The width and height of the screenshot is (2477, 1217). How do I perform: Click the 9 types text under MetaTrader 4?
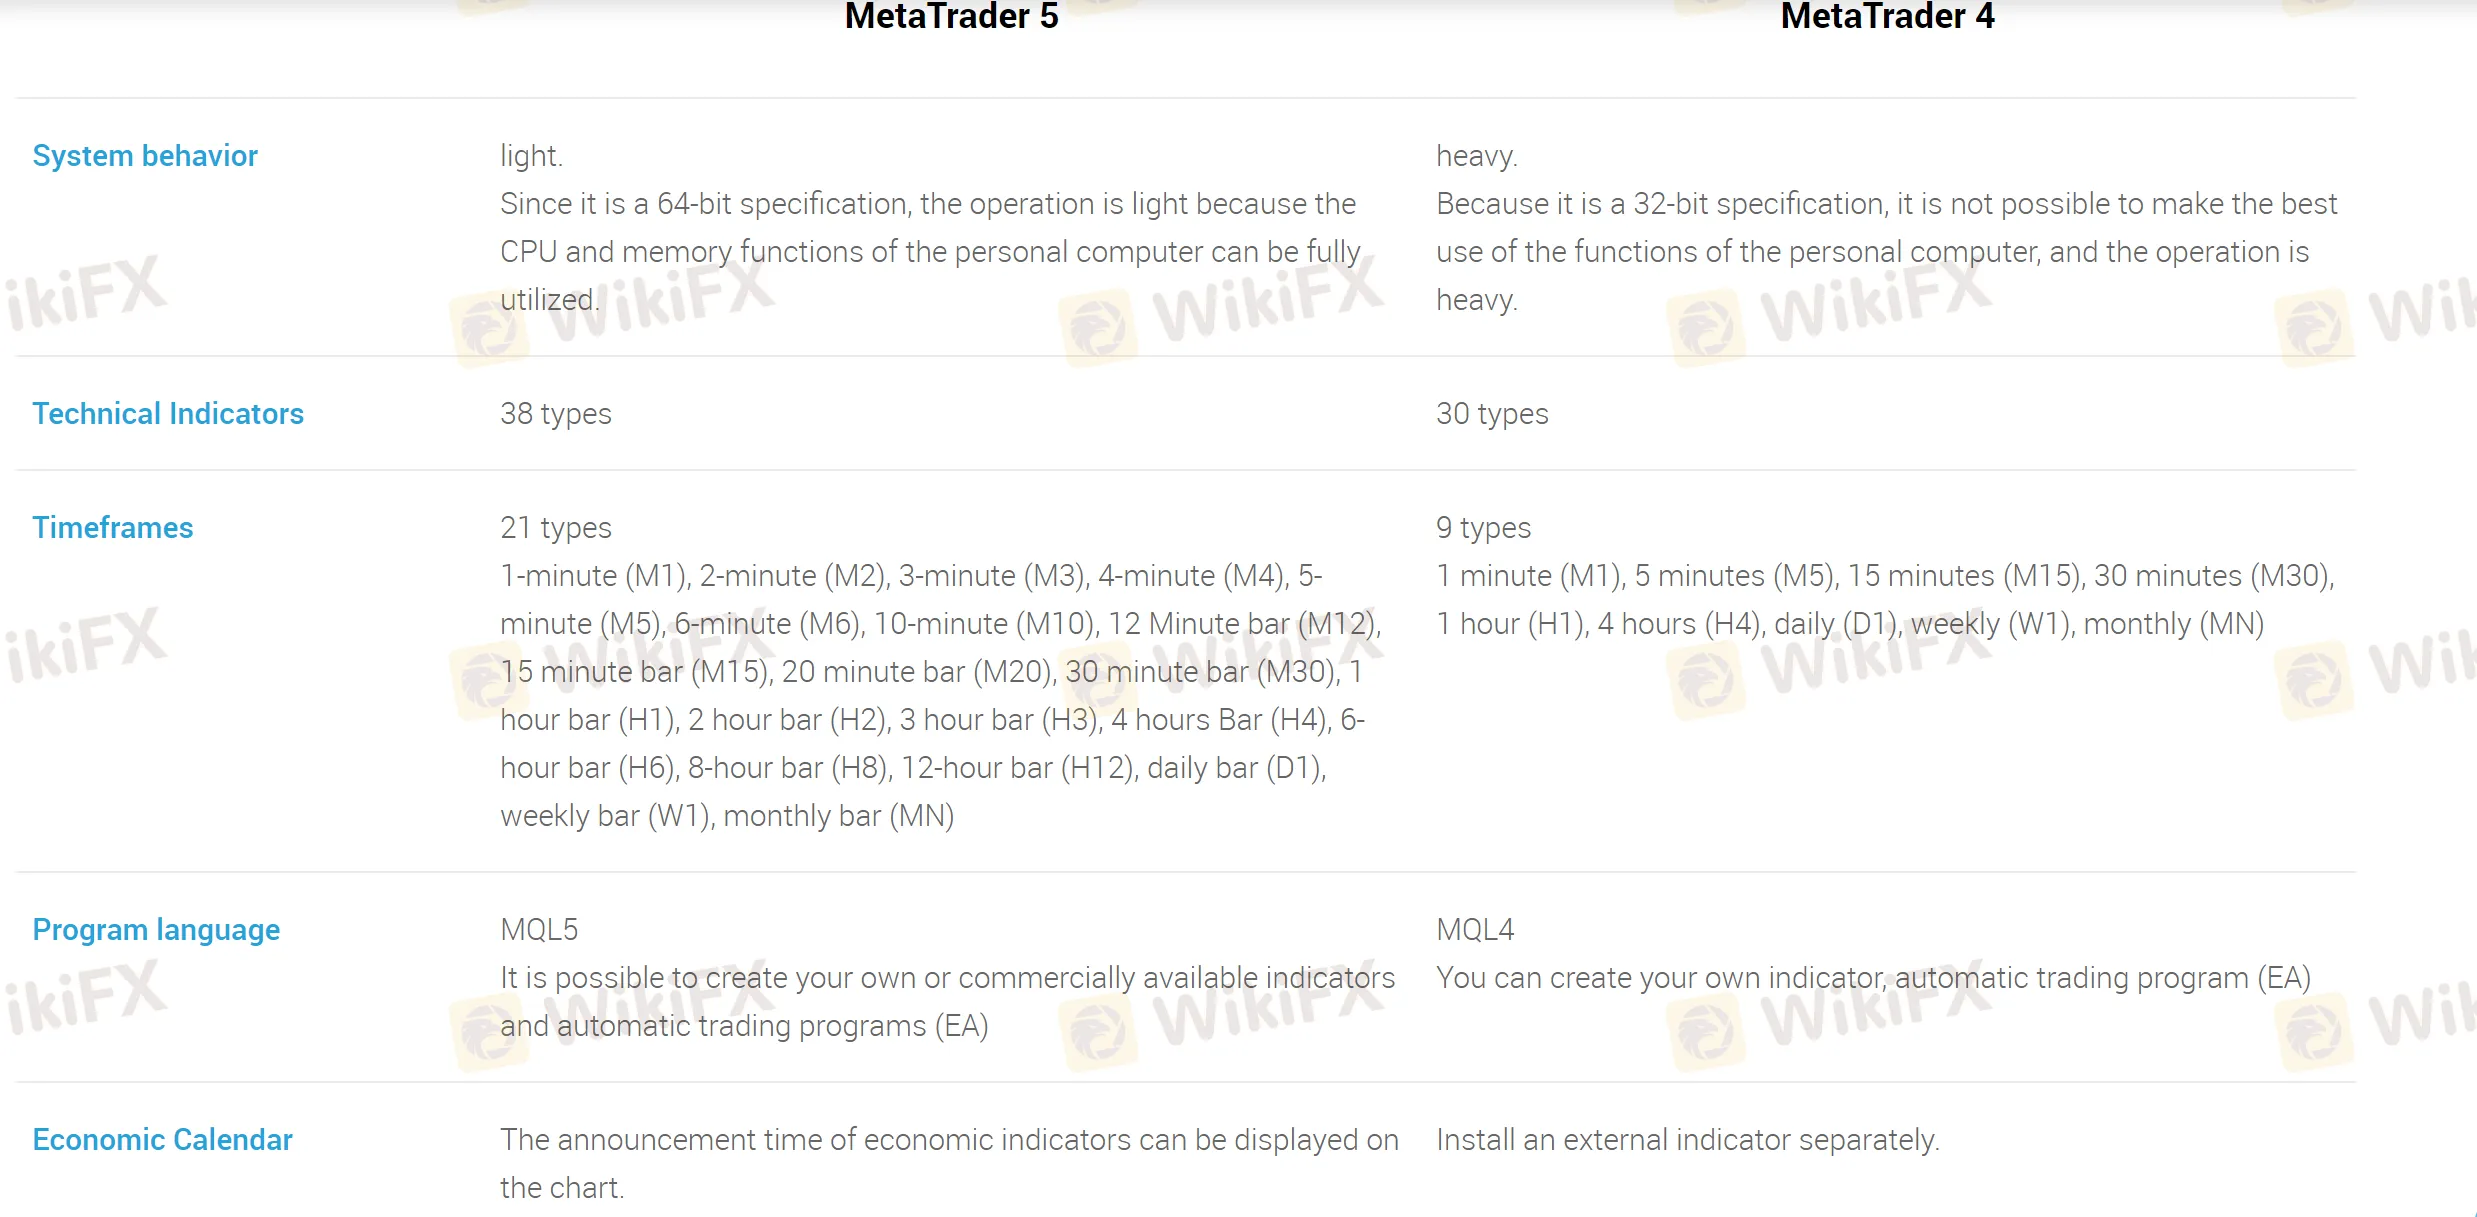click(x=1484, y=527)
